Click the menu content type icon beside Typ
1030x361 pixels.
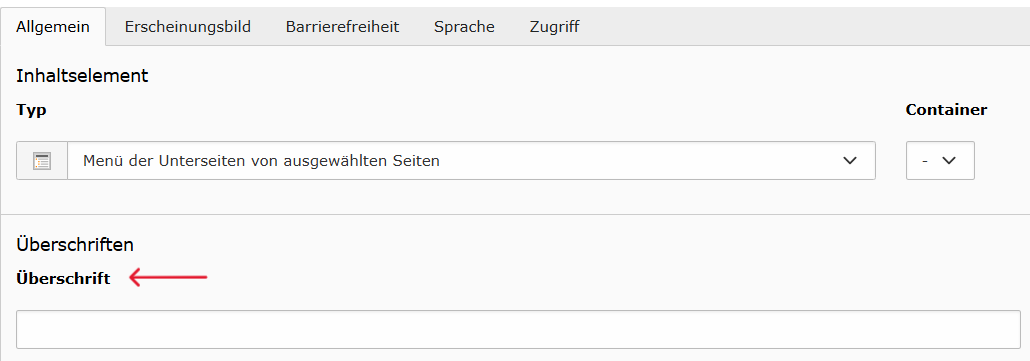coord(42,161)
